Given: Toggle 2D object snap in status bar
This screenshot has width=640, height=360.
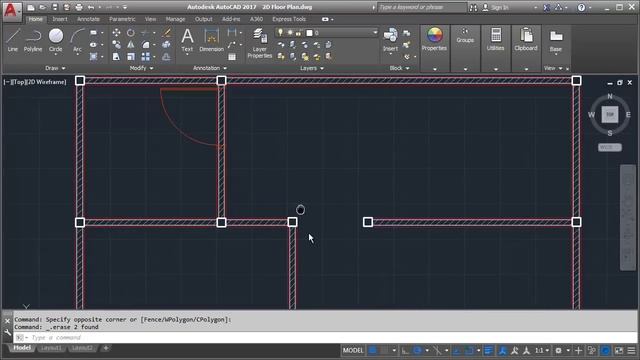Looking at the screenshot, I should [469, 350].
